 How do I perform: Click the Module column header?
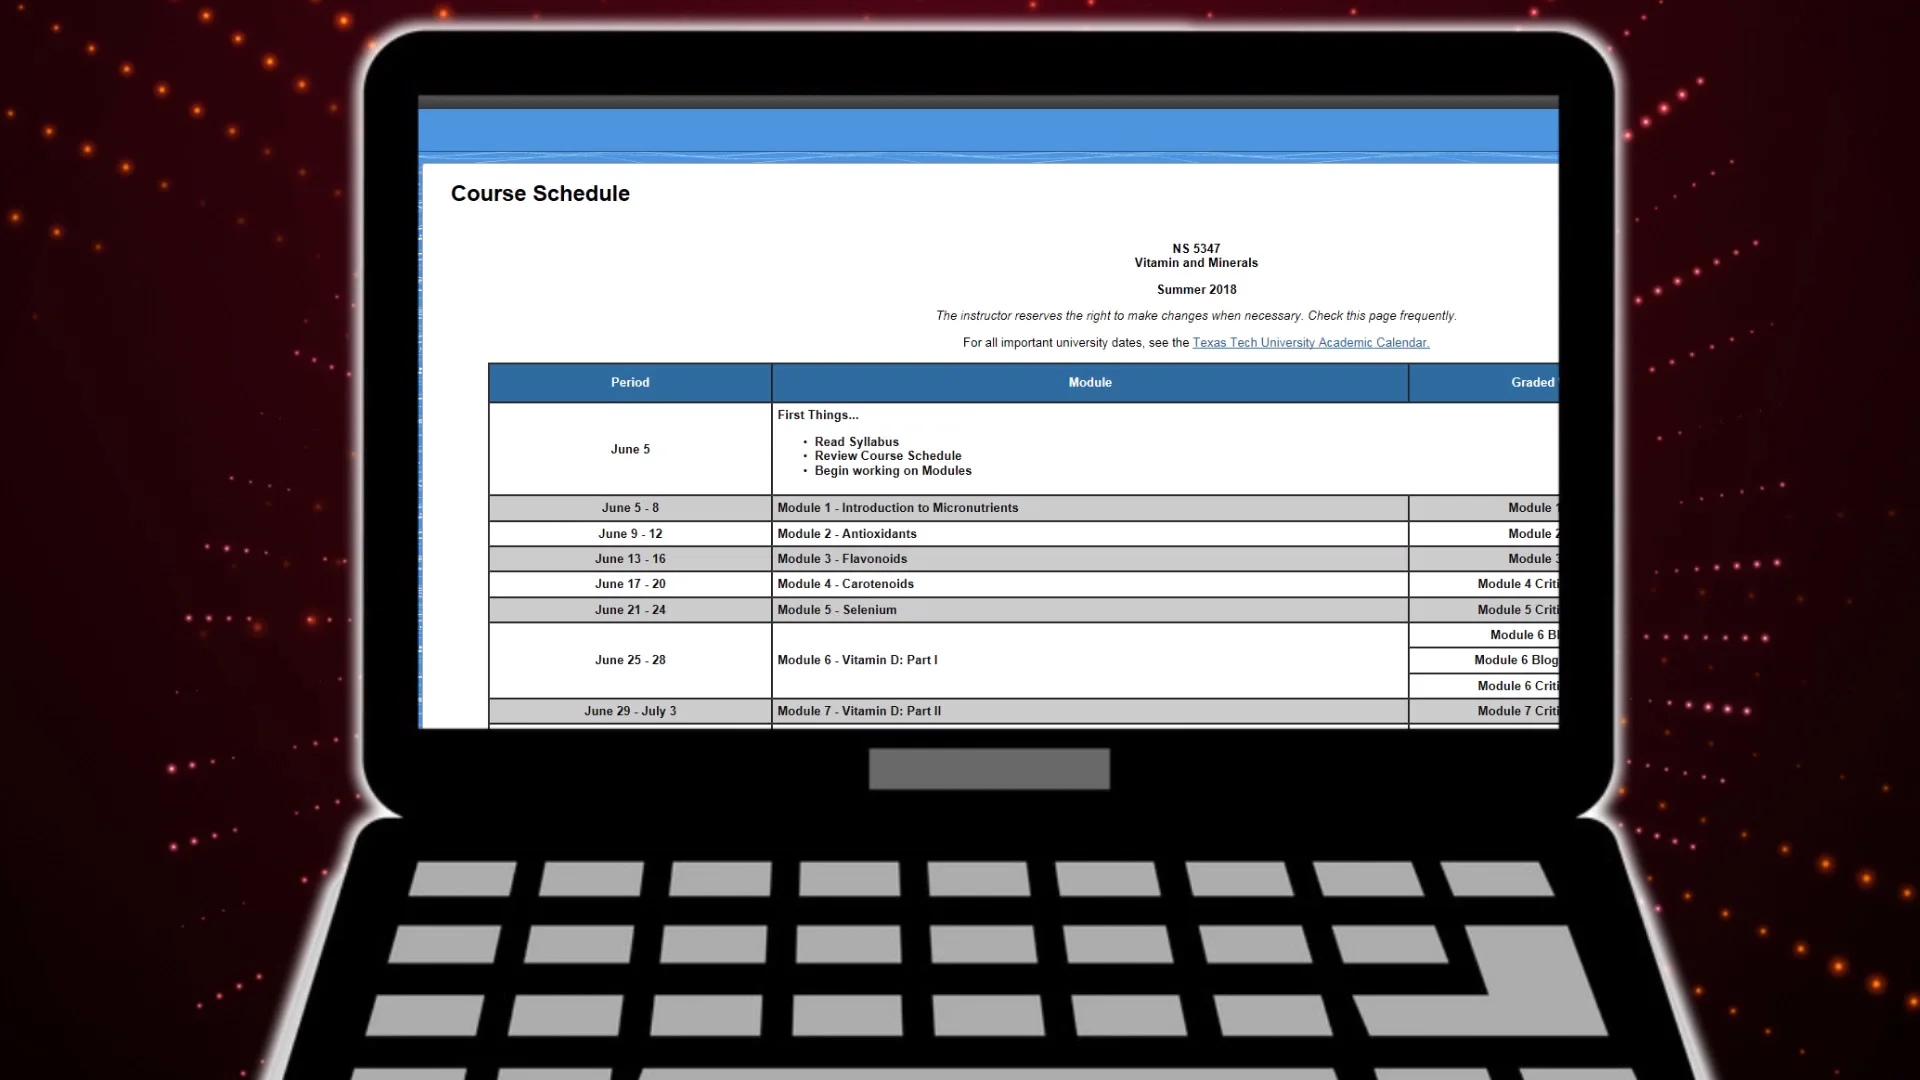(1089, 383)
